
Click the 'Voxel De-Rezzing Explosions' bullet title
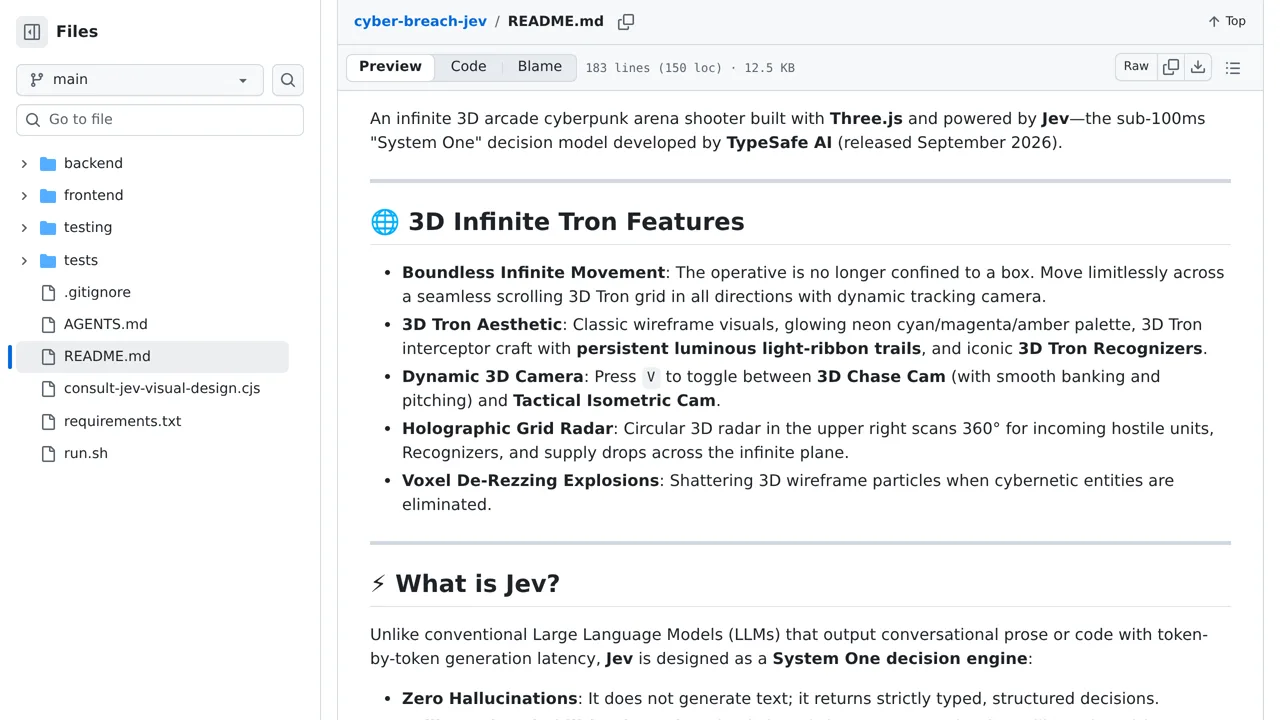click(530, 481)
